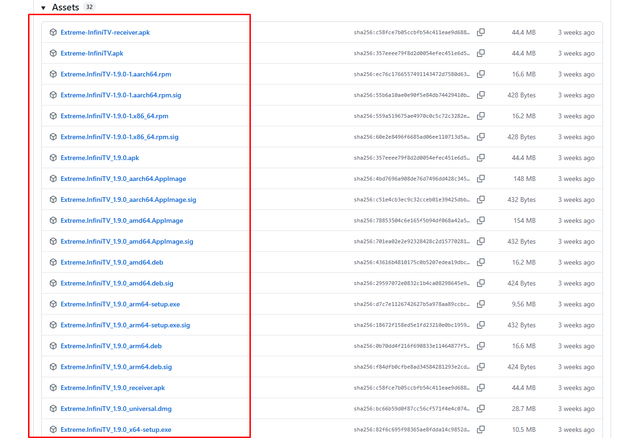Image resolution: width=640 pixels, height=438 pixels.
Task: Copy hash of Extreme.InfiniTV_1.9.0_amd64.AppImage
Action: pyautogui.click(x=481, y=220)
